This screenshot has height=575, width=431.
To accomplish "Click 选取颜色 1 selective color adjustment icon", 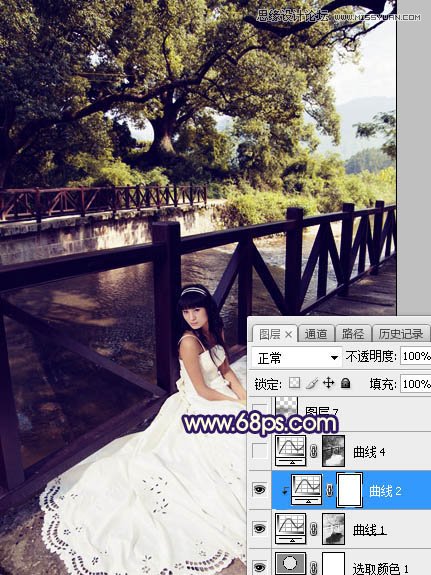I will click(x=291, y=563).
